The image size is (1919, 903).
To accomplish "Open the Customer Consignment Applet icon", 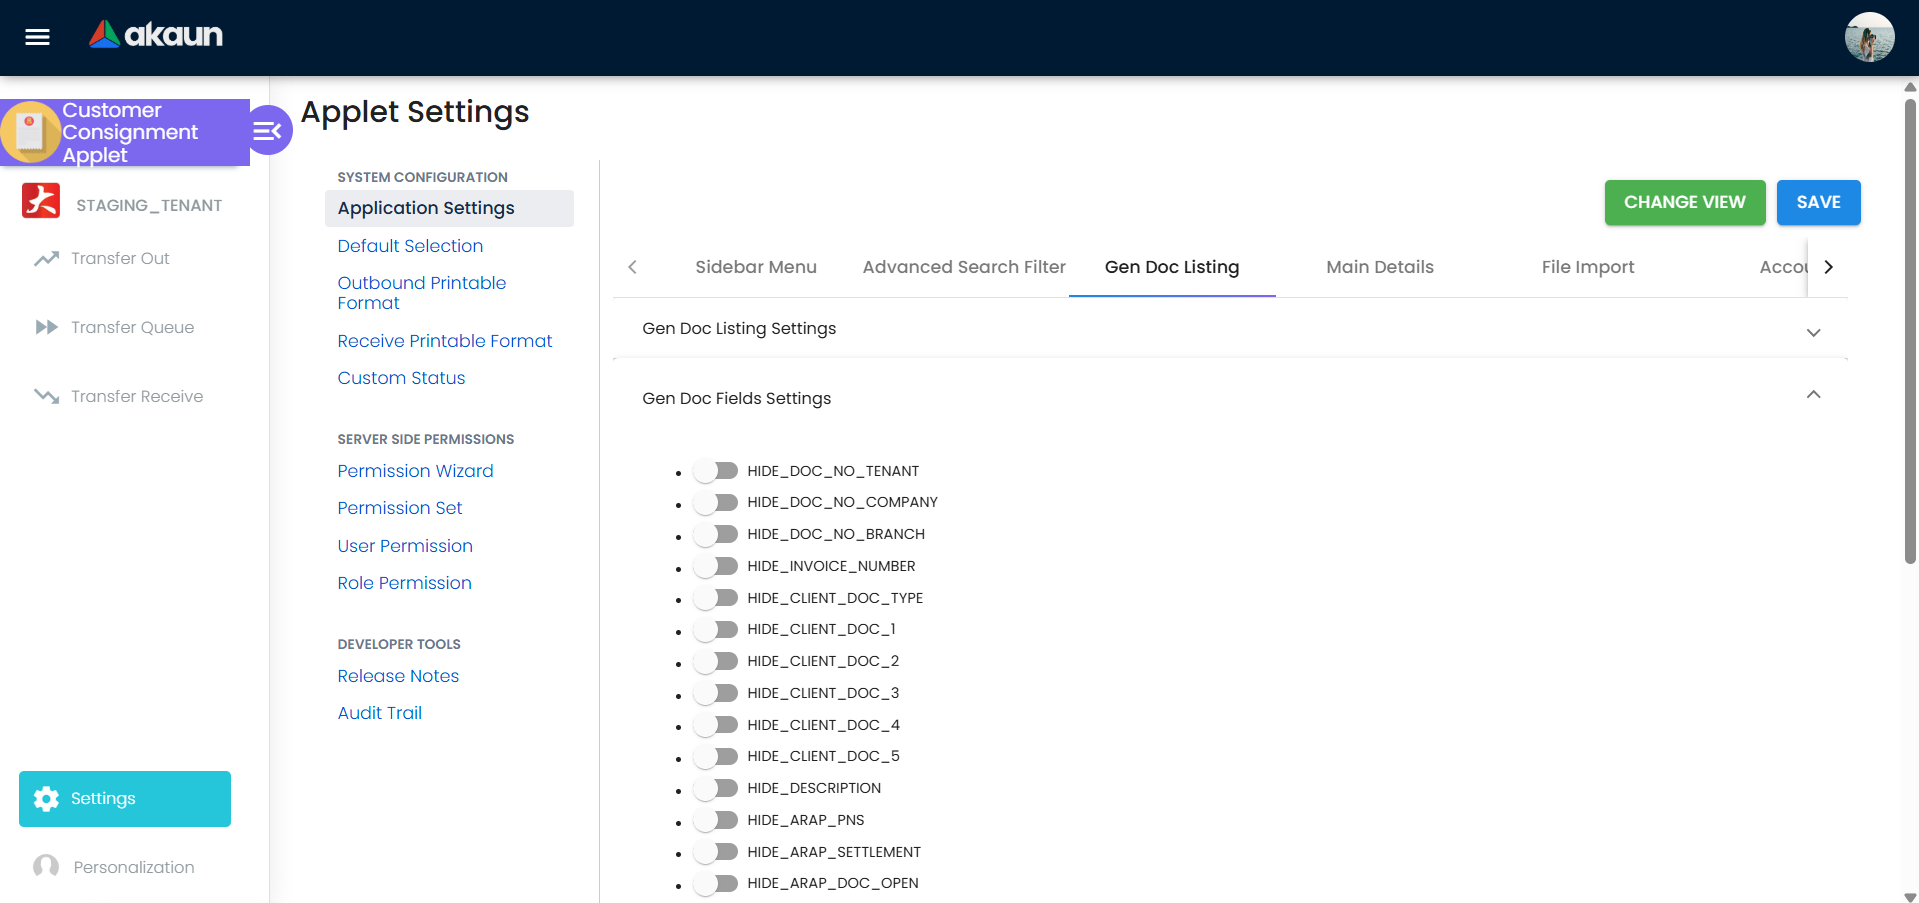I will [31, 131].
